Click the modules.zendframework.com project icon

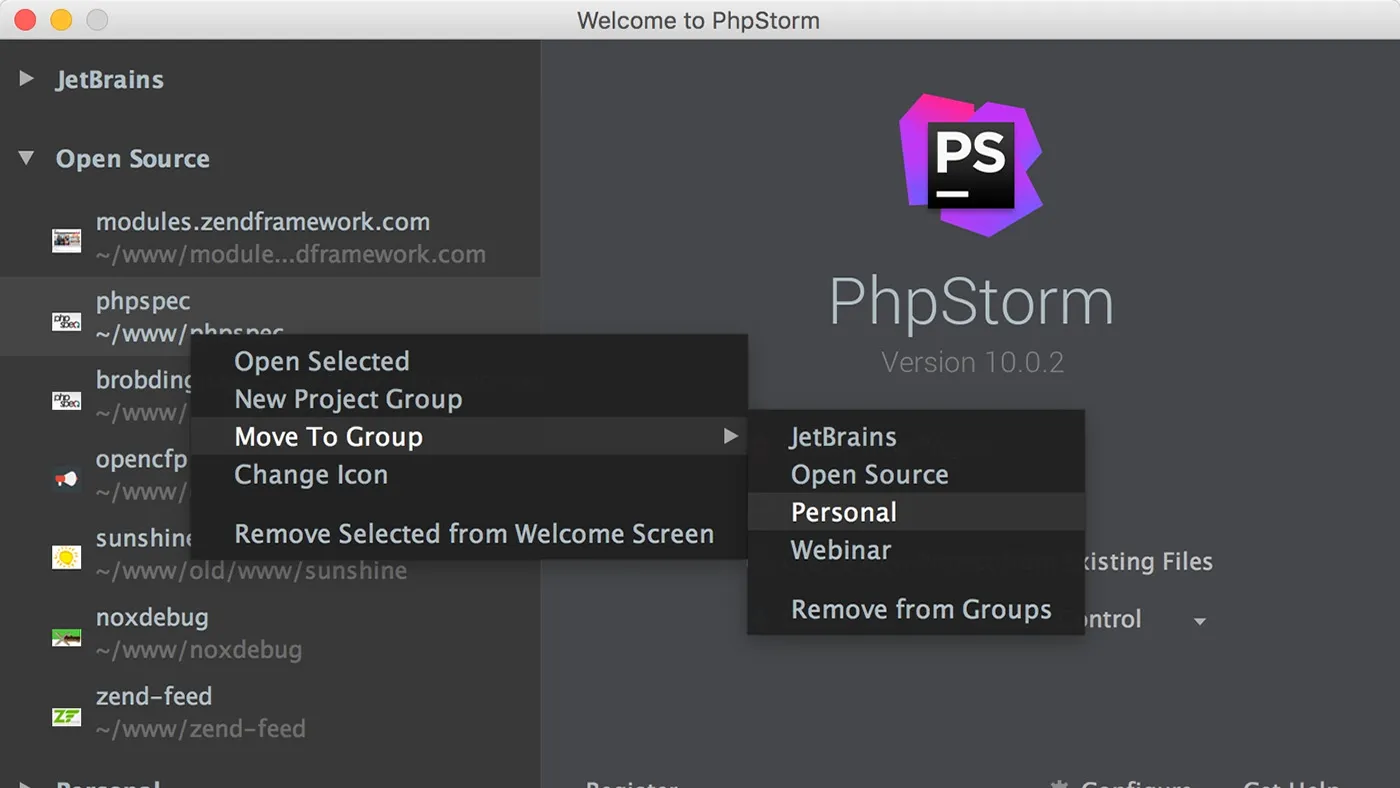(66, 240)
